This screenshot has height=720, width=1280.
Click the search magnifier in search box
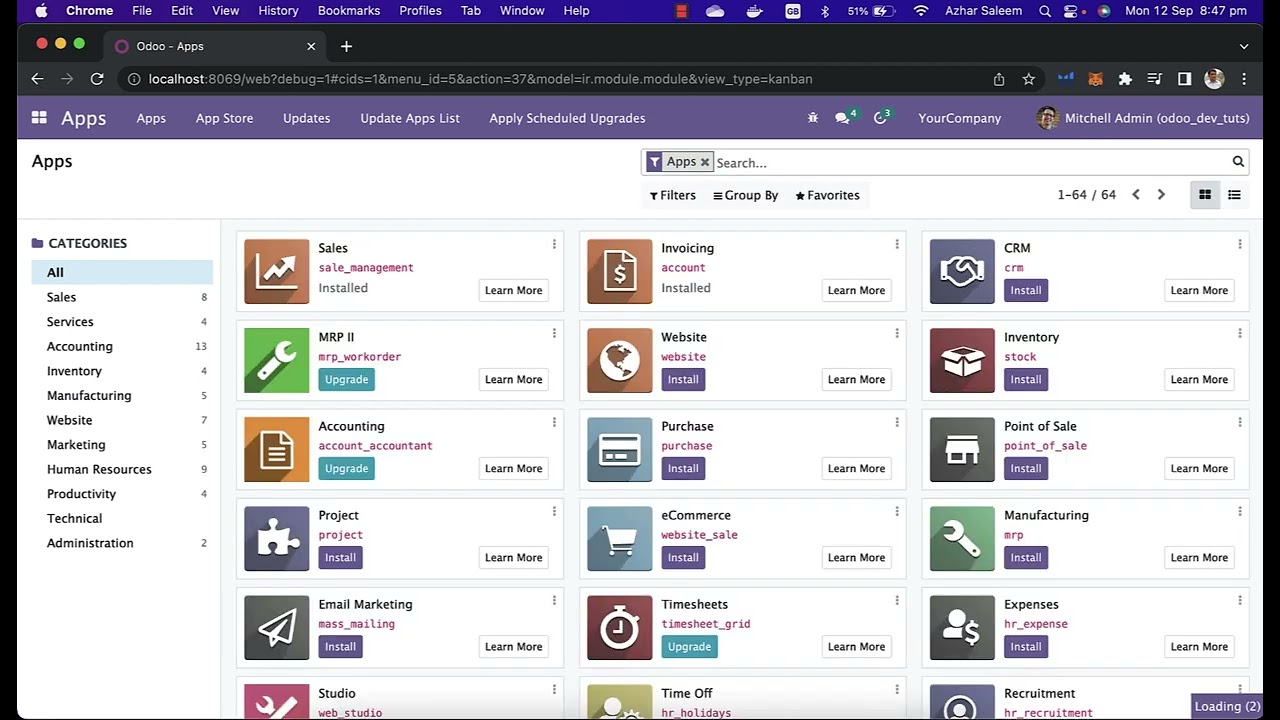click(x=1238, y=162)
